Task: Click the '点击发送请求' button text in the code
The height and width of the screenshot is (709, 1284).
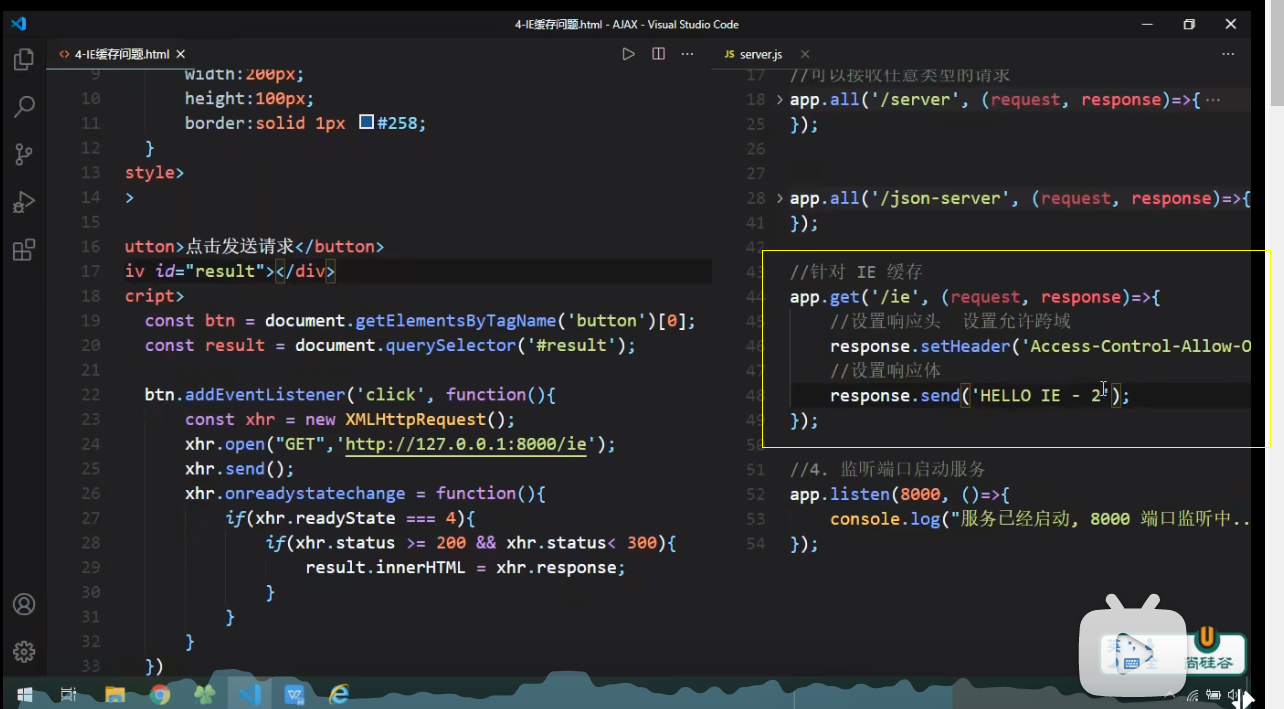Action: tap(240, 247)
